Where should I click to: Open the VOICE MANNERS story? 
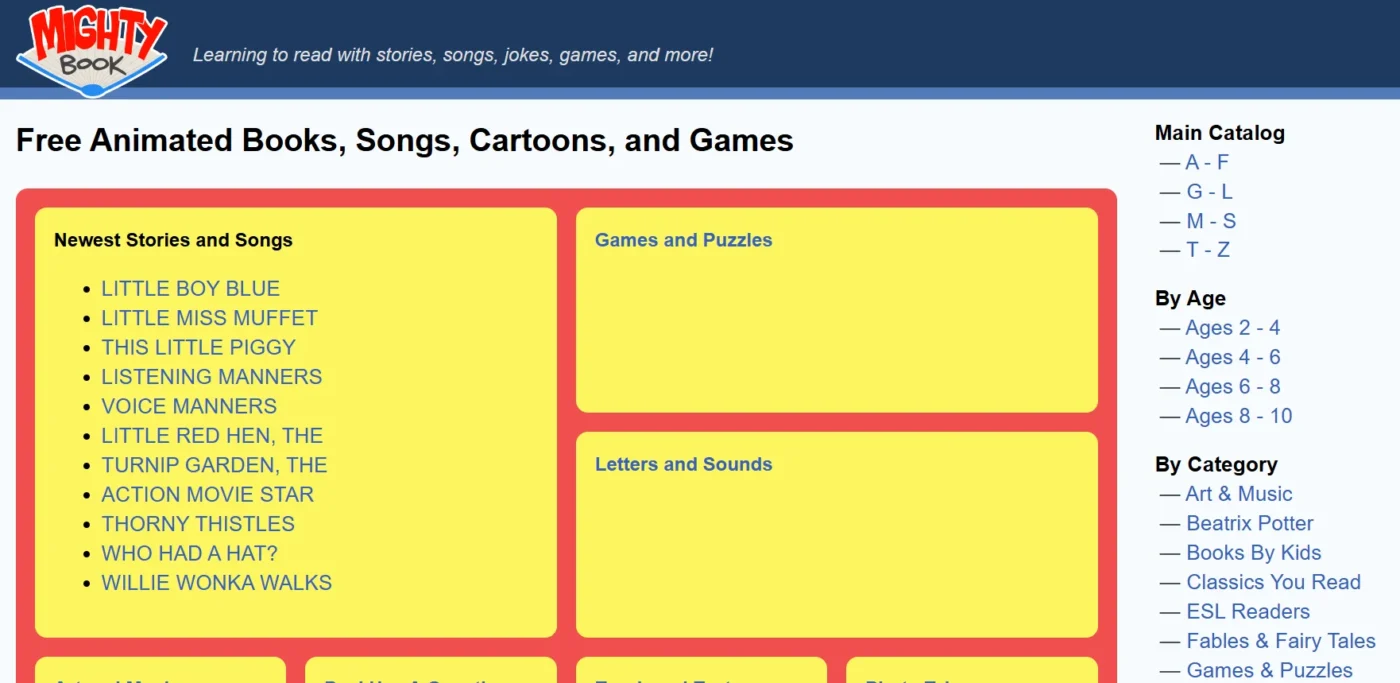pos(189,406)
